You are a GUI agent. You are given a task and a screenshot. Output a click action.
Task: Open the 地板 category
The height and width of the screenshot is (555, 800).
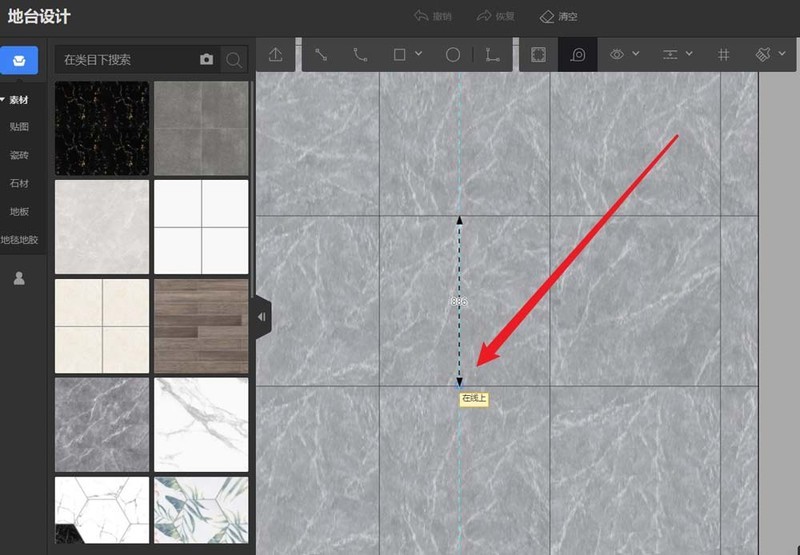click(x=19, y=211)
